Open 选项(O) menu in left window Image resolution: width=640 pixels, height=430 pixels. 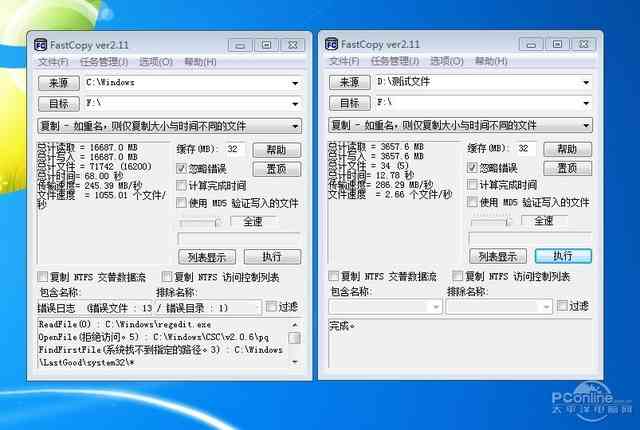point(156,62)
